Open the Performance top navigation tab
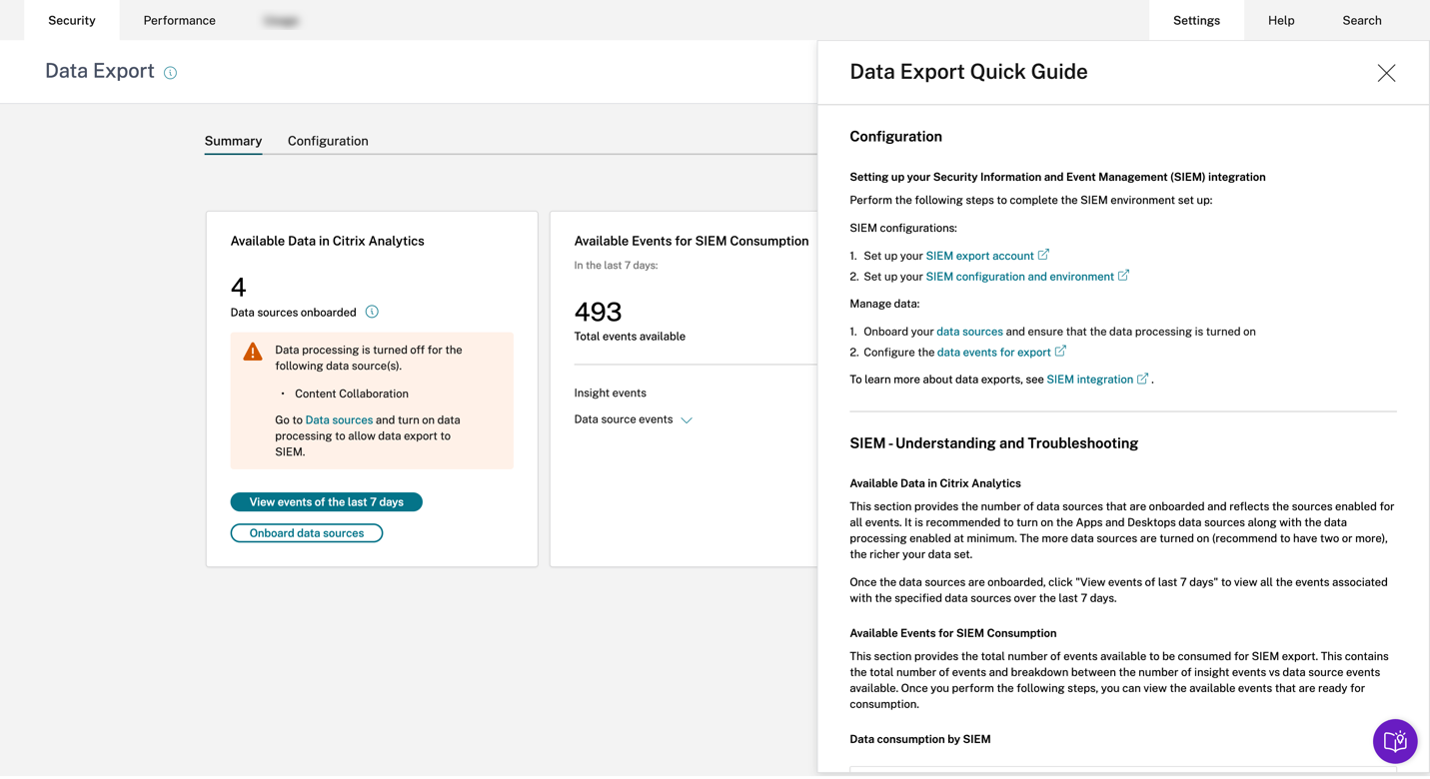Image resolution: width=1430 pixels, height=779 pixels. [179, 20]
